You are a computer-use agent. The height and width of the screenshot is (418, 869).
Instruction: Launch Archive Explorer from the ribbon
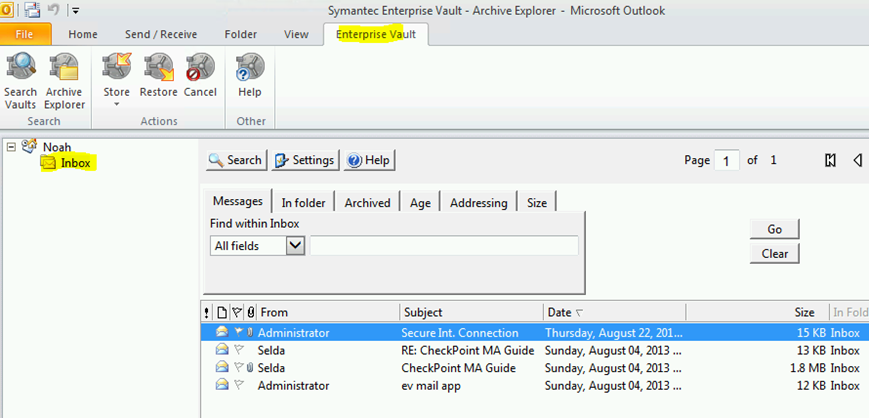tap(64, 82)
